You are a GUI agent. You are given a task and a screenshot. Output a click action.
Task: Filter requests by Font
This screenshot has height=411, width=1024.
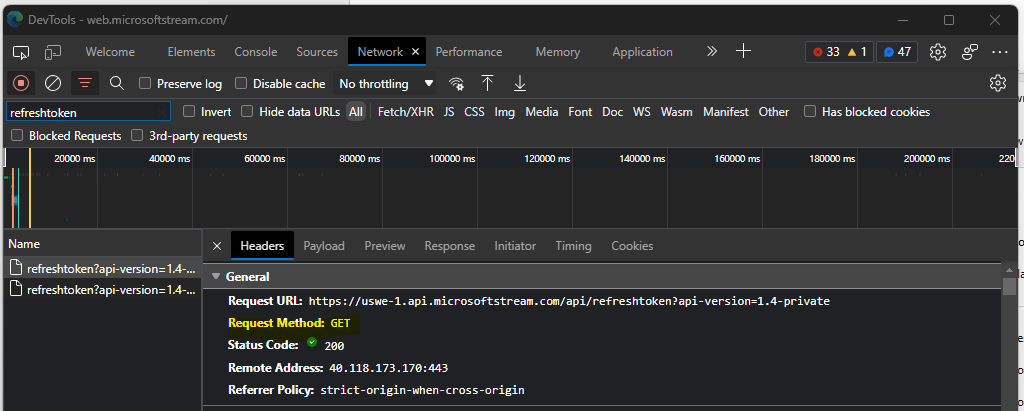[580, 112]
